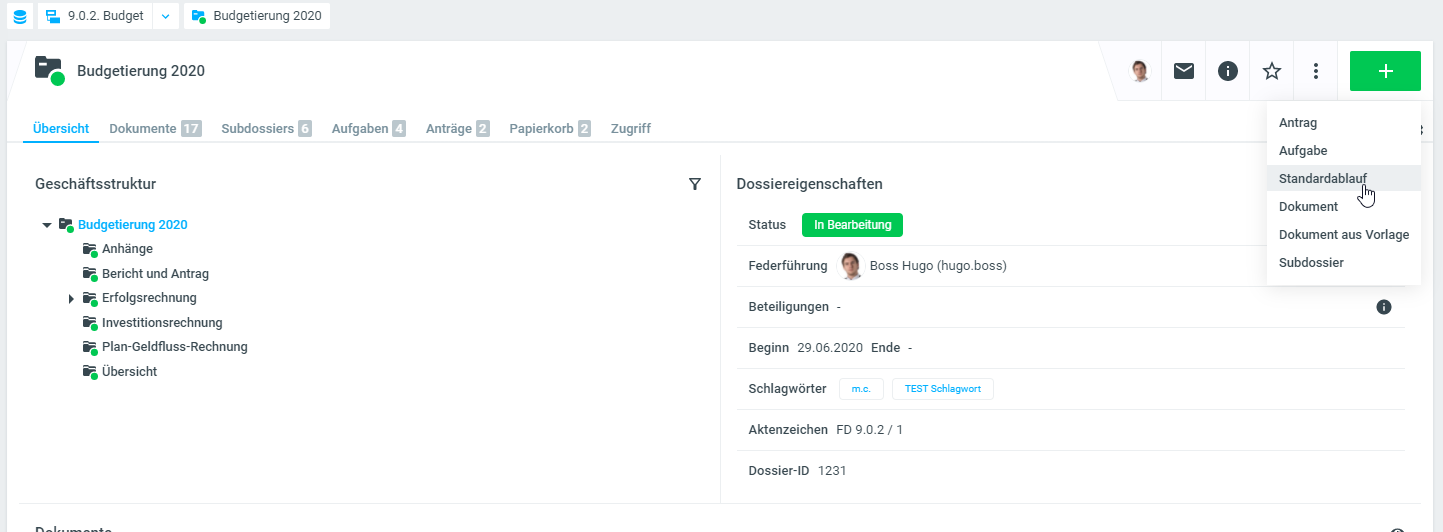This screenshot has width=1443, height=532.
Task: Open the Subdossiers tab
Action: (x=257, y=128)
